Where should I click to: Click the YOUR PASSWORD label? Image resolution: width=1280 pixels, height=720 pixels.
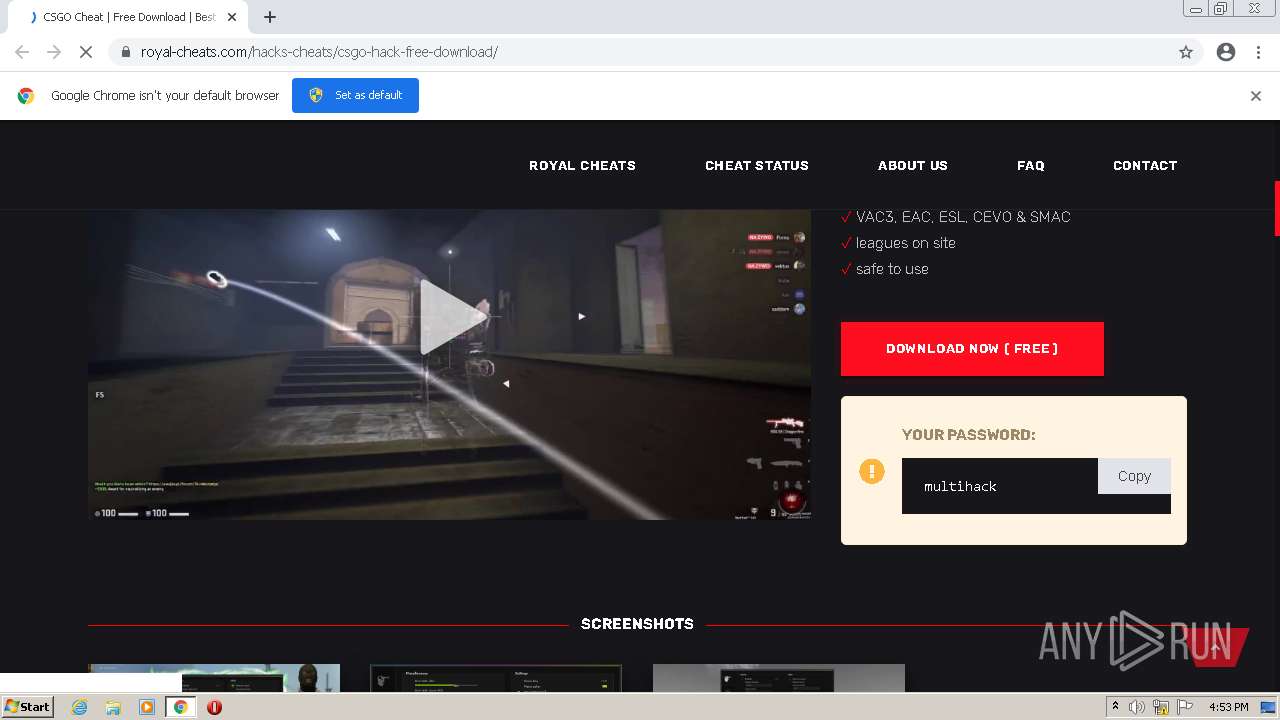click(x=969, y=435)
